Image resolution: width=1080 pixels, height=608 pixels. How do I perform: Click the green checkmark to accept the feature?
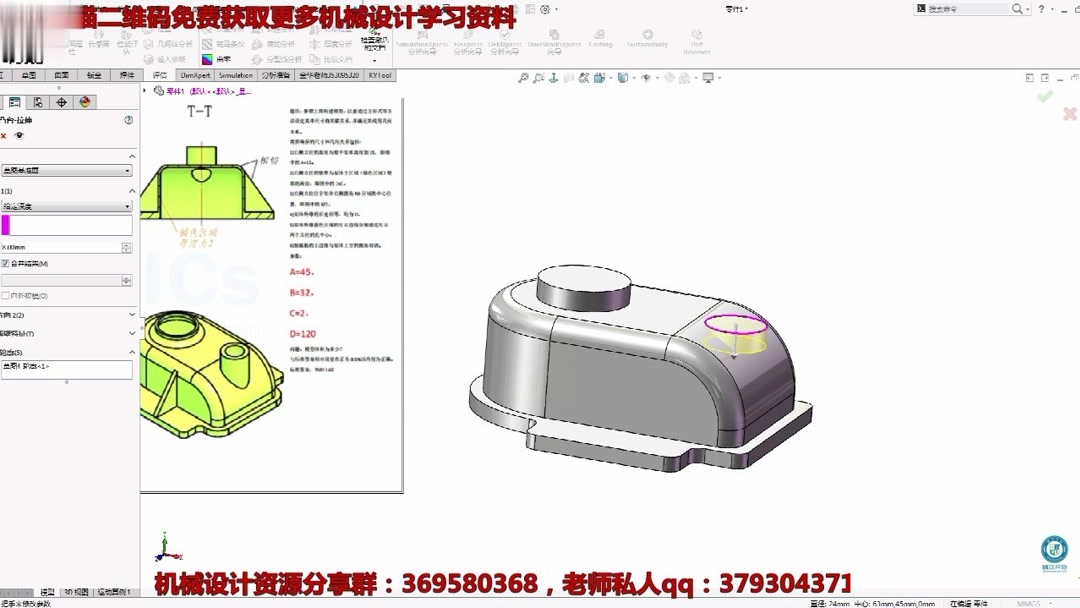1046,96
